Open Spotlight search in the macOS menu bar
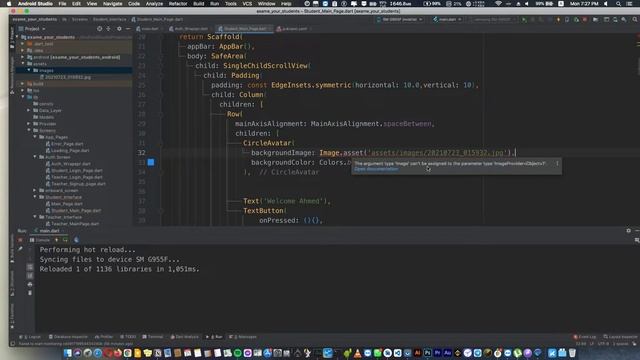The height and width of the screenshot is (360, 640). pos(618,4)
